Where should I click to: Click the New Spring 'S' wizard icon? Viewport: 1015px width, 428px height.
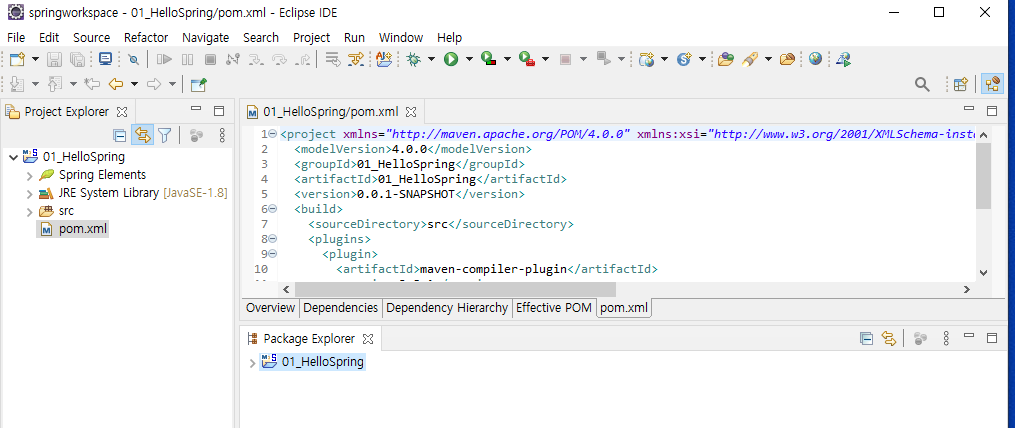684,60
